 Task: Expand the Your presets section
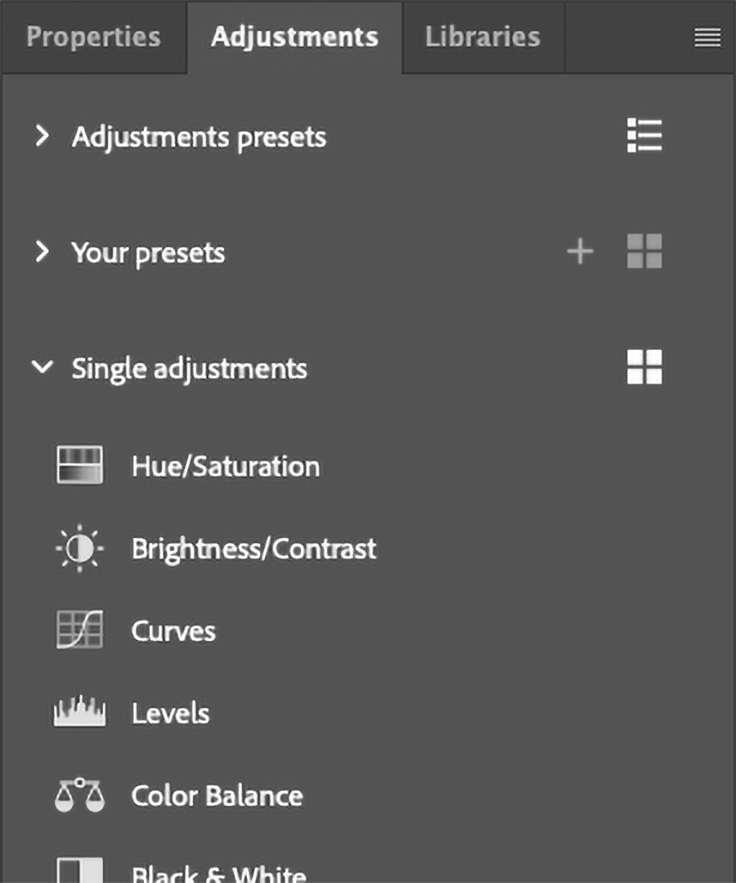41,252
